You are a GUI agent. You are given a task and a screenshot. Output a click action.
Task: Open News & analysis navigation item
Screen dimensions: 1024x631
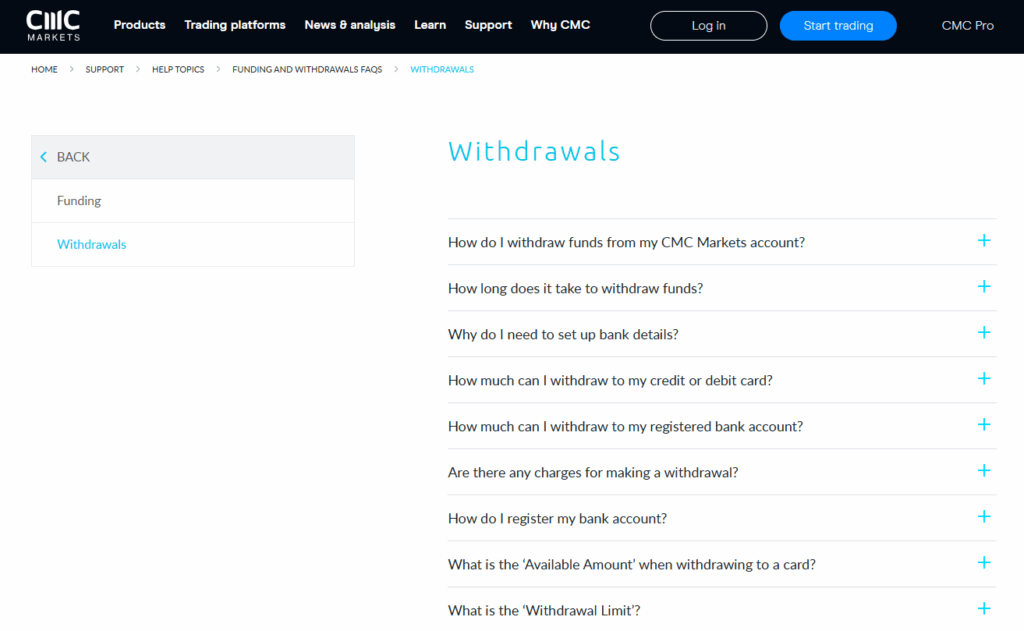350,25
